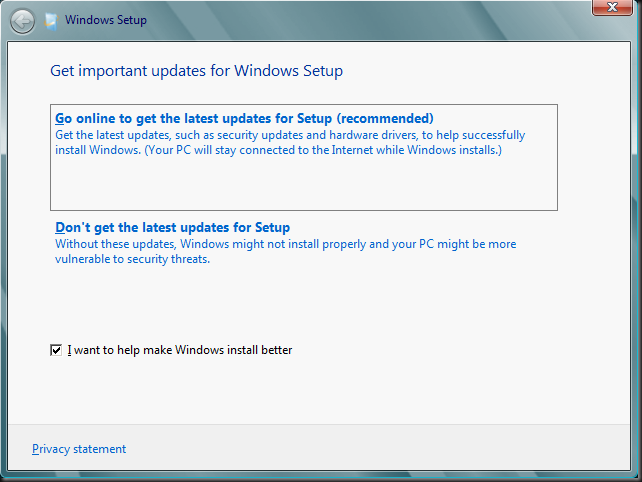Click the "Get important updates for Windows Setup" heading
This screenshot has width=642, height=482.
pyautogui.click(x=197, y=71)
